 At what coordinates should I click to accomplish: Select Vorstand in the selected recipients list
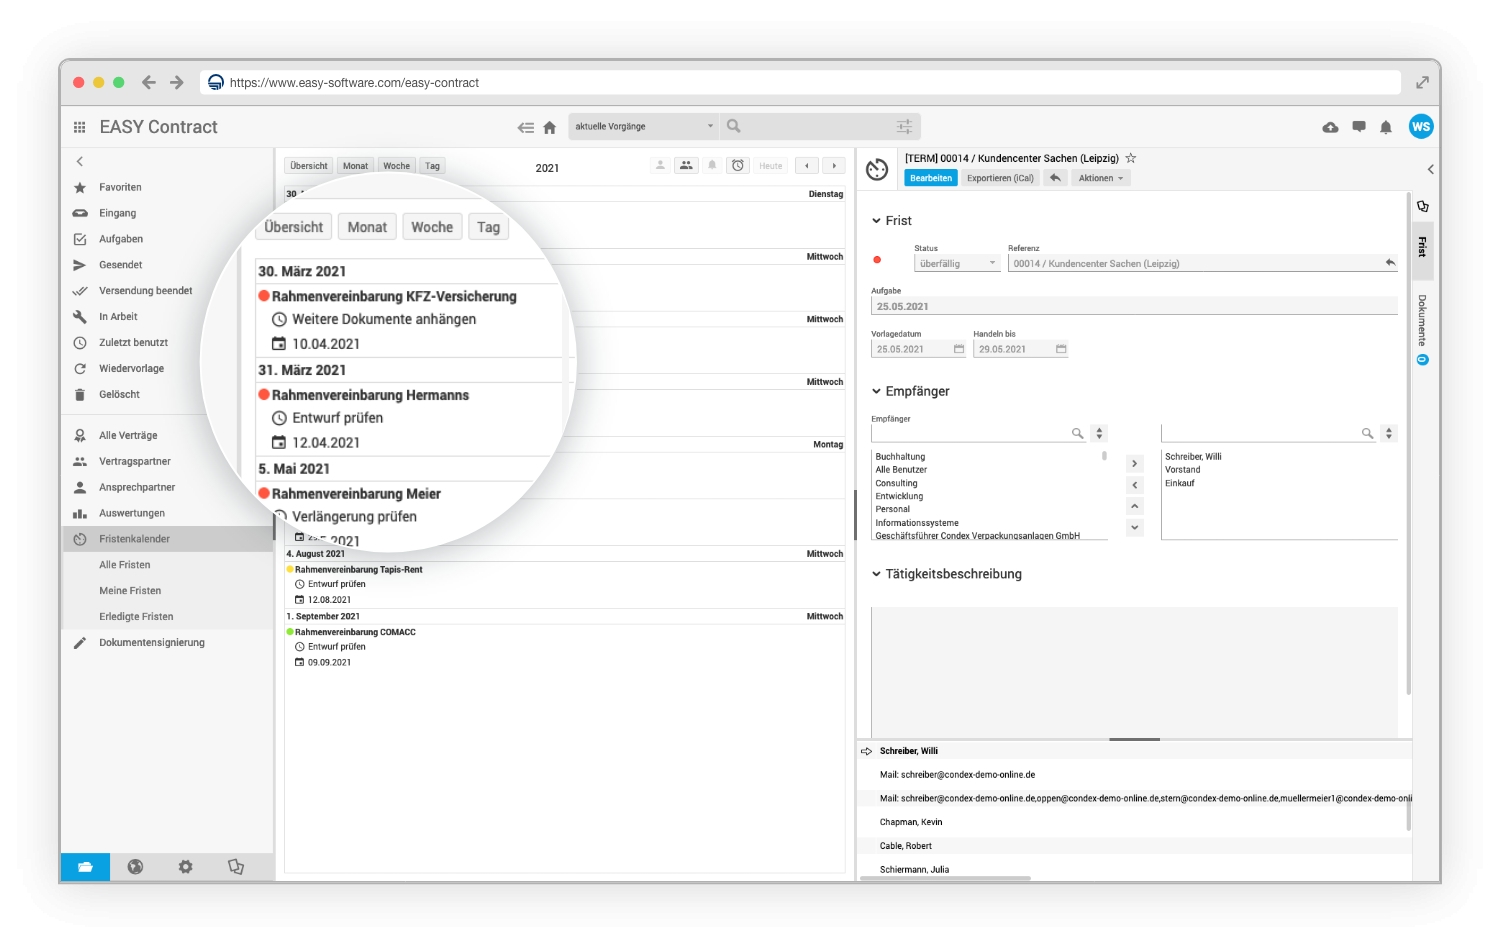coord(1183,470)
